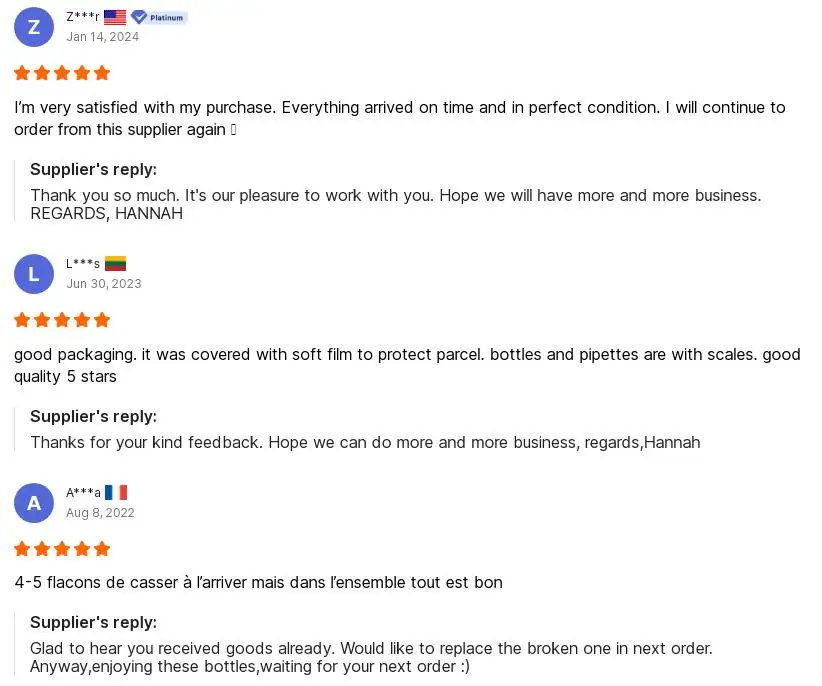Click the United States flag icon

(x=115, y=17)
